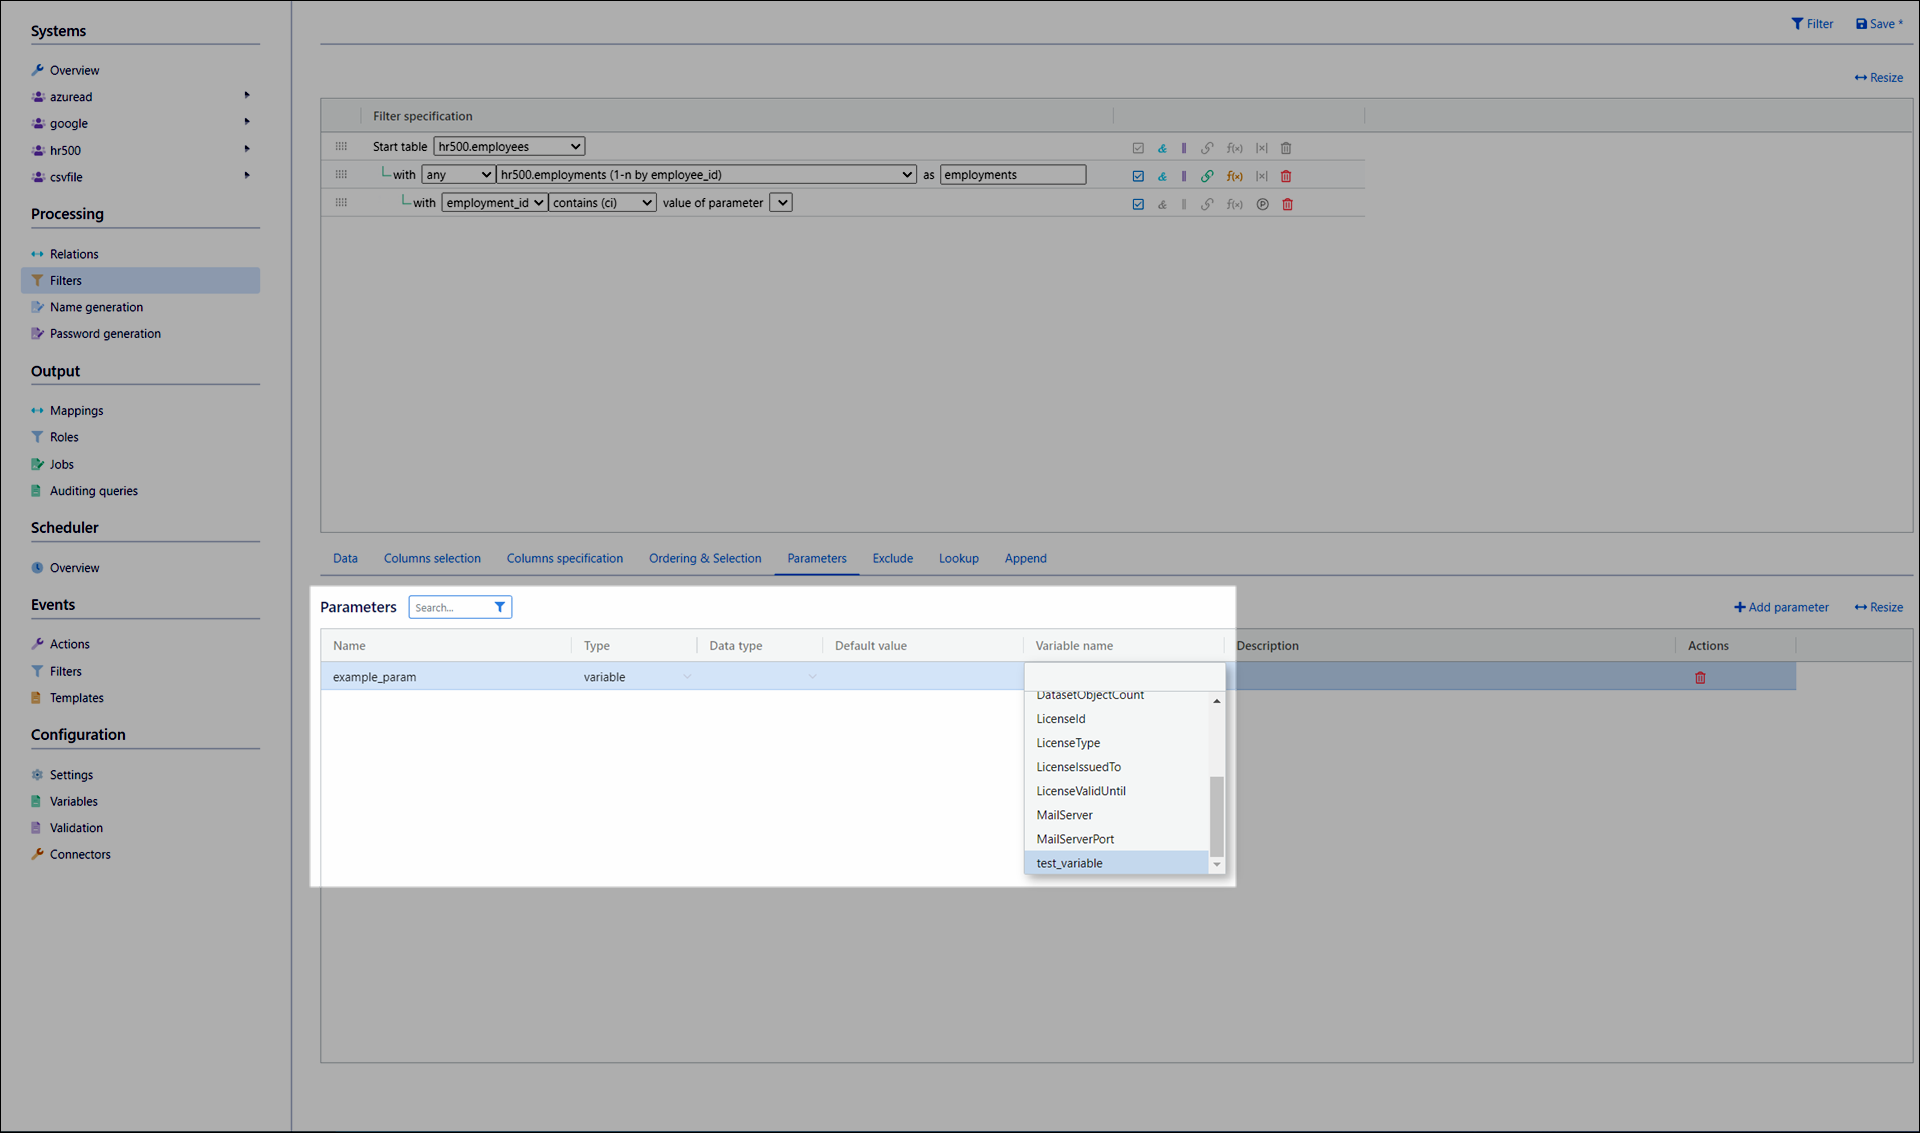
Task: Uncheck the employments row checkbox
Action: pos(1138,176)
